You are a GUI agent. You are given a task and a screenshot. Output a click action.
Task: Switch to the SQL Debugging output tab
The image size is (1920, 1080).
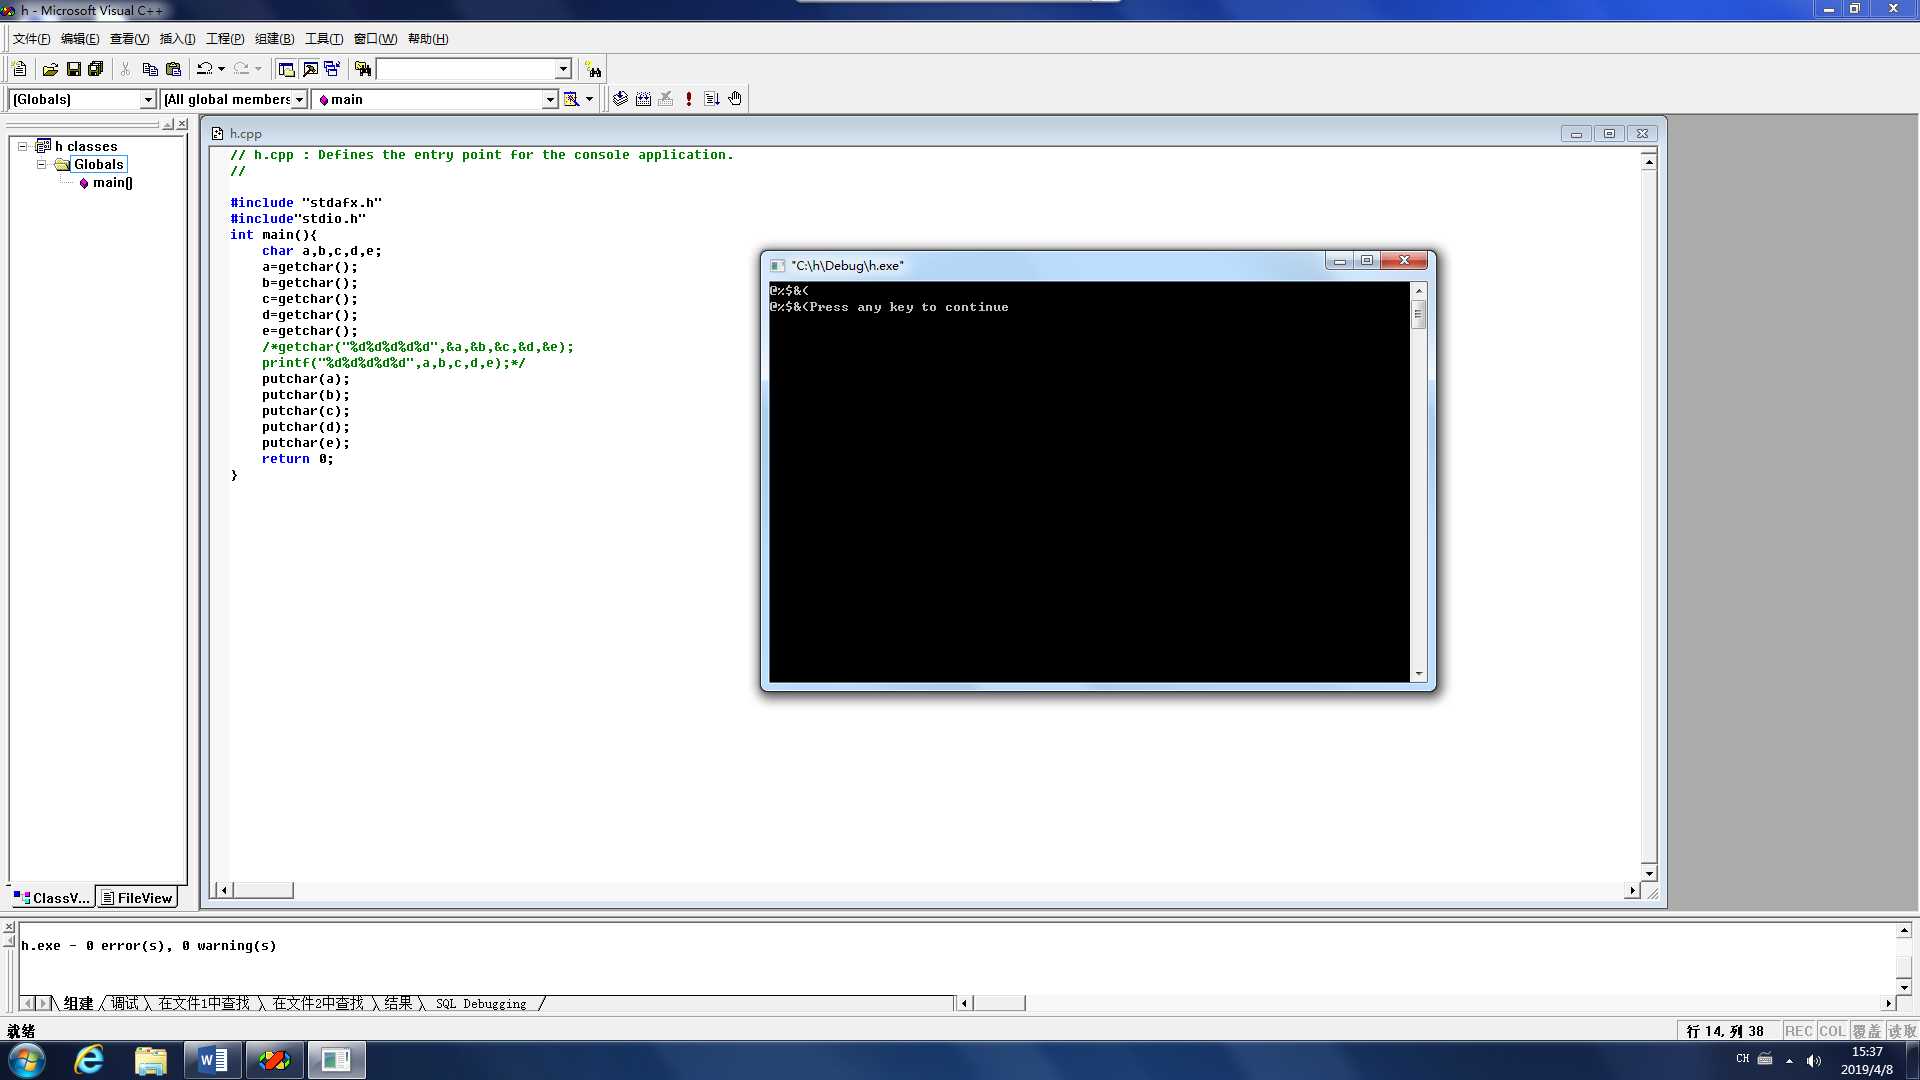pos(481,1003)
